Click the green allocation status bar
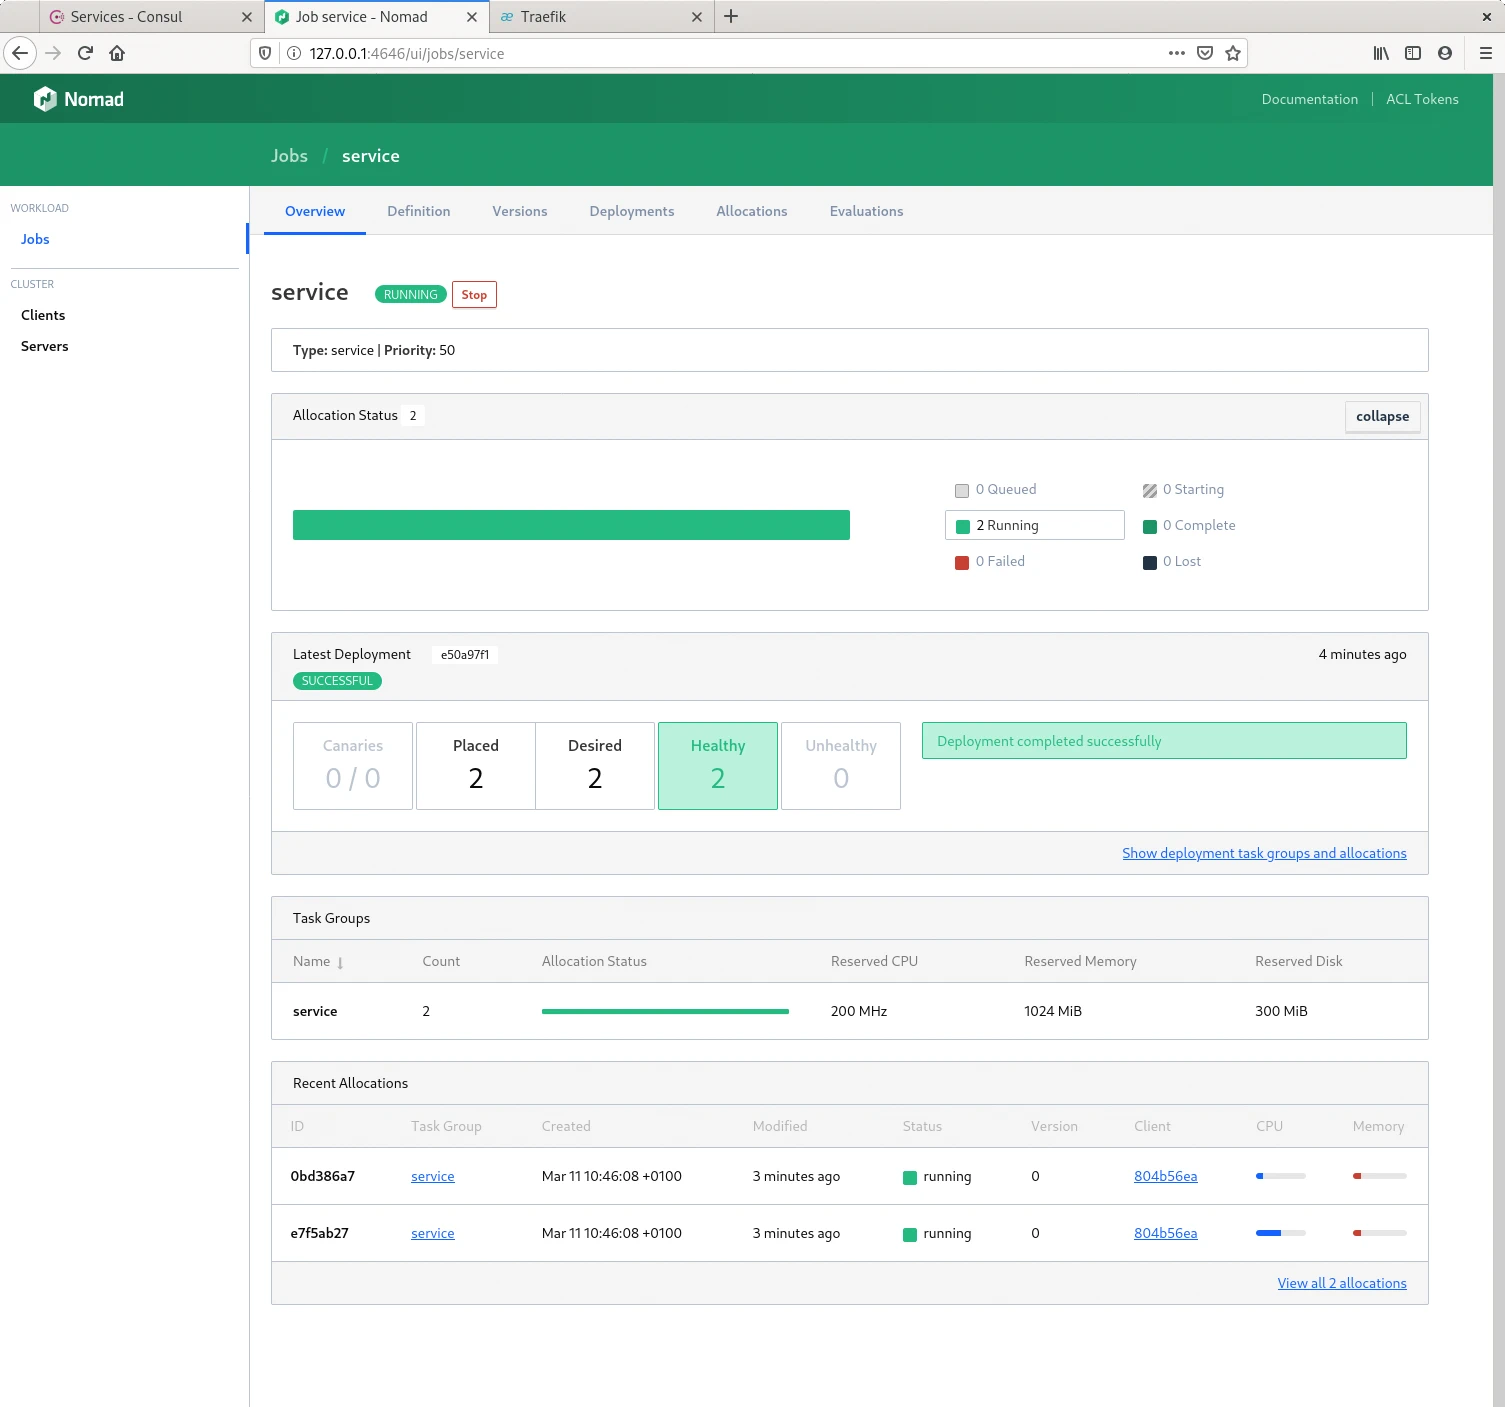Screen dimensions: 1505x1407 pyautogui.click(x=571, y=525)
